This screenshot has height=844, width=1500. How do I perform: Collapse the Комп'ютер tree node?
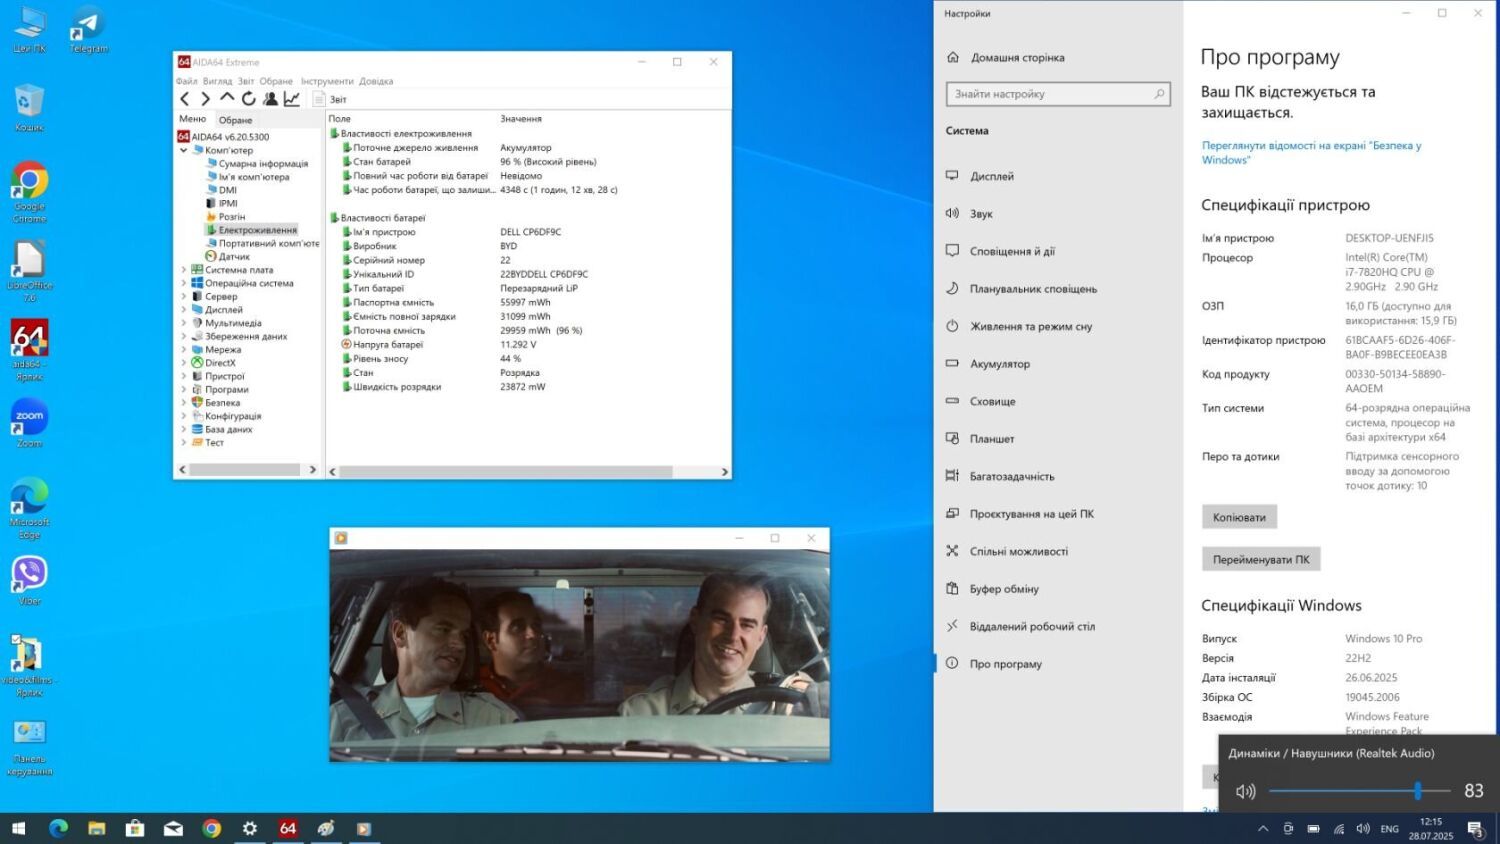184,150
